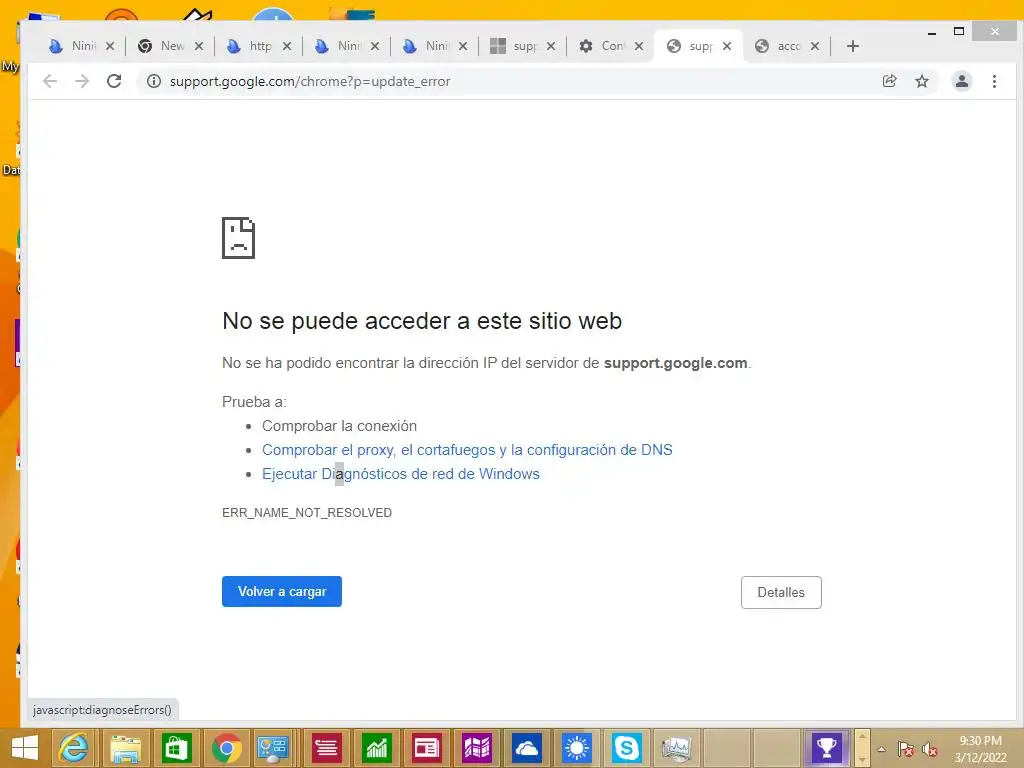Screen dimensions: 1024x768
Task: Reload the page with the refresh icon
Action: pyautogui.click(x=114, y=81)
